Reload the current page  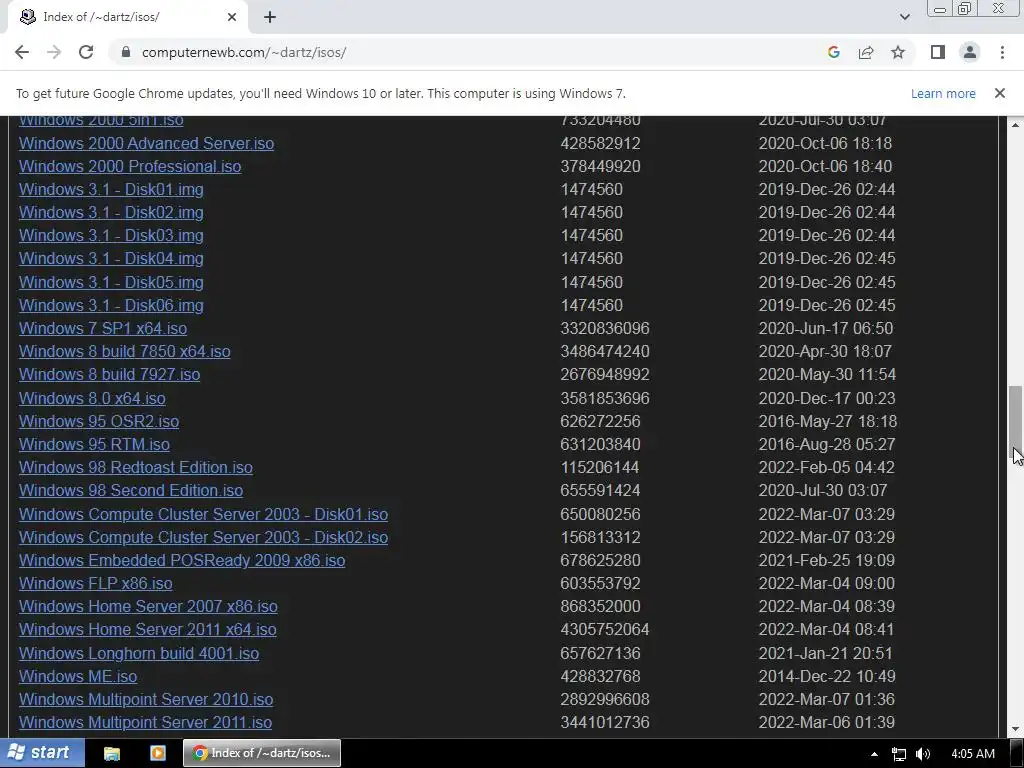point(86,52)
